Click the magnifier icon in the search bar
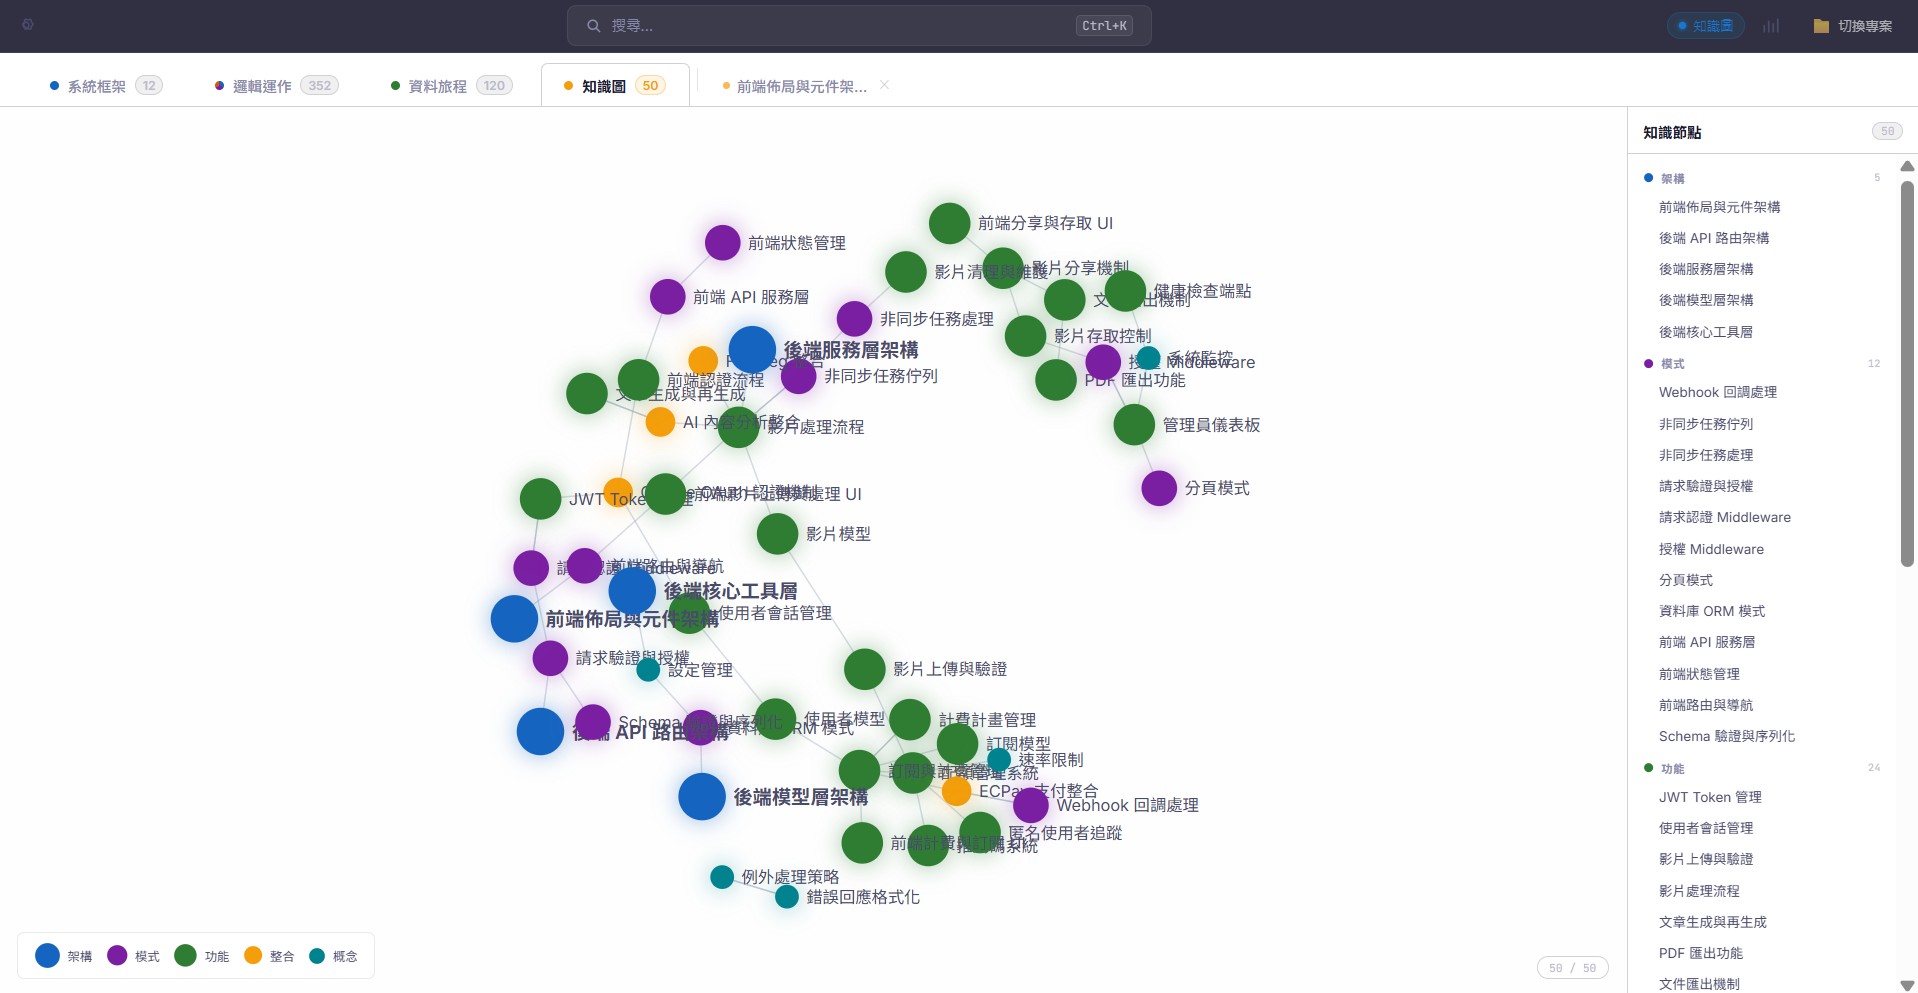This screenshot has height=993, width=1918. 594,25
